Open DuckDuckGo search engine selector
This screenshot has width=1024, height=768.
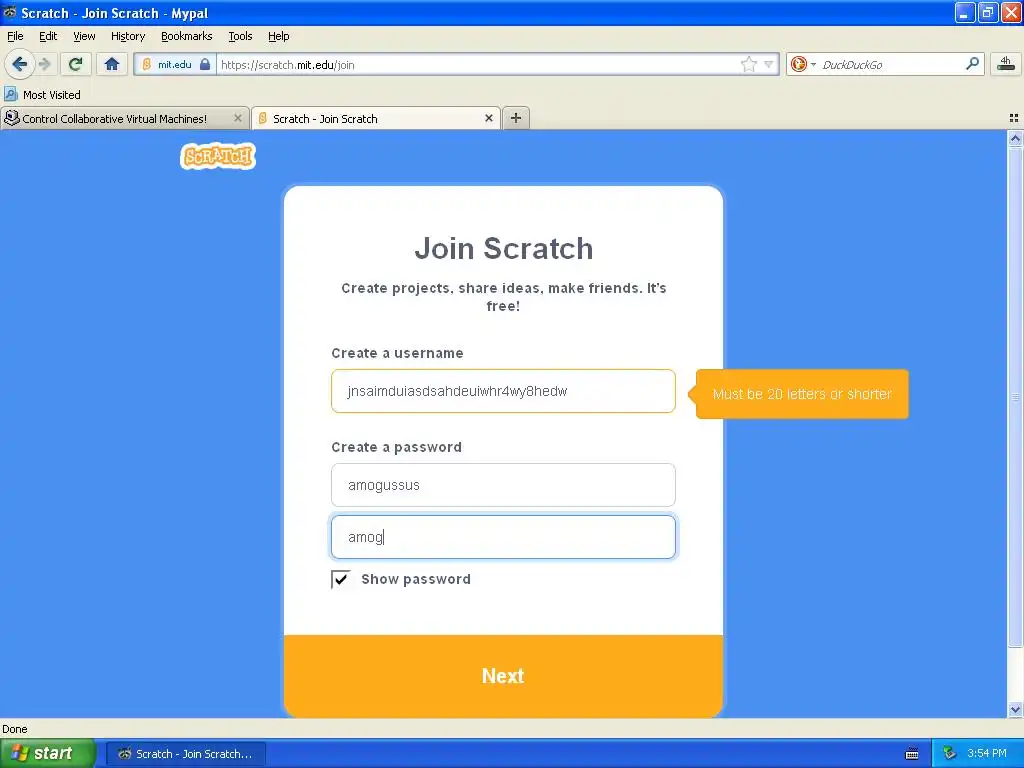pos(803,64)
